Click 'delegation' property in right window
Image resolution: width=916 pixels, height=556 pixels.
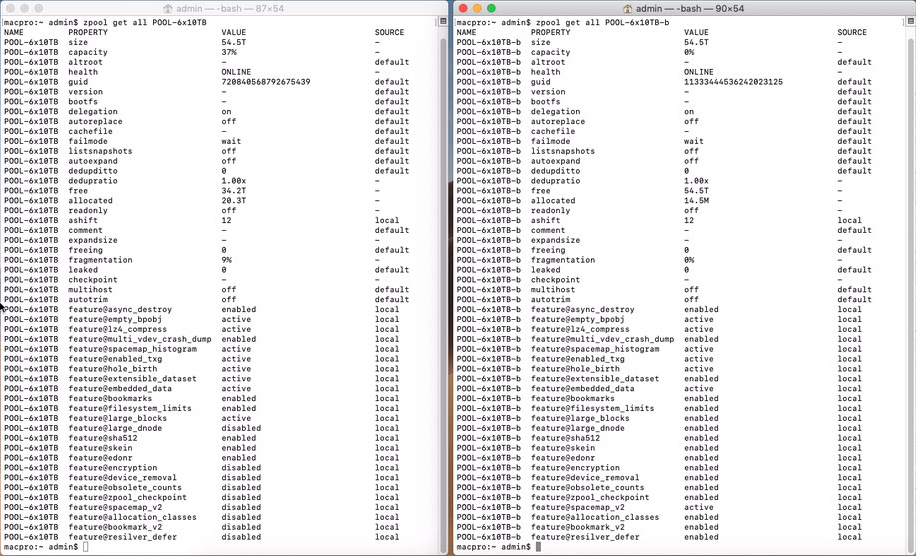point(556,111)
